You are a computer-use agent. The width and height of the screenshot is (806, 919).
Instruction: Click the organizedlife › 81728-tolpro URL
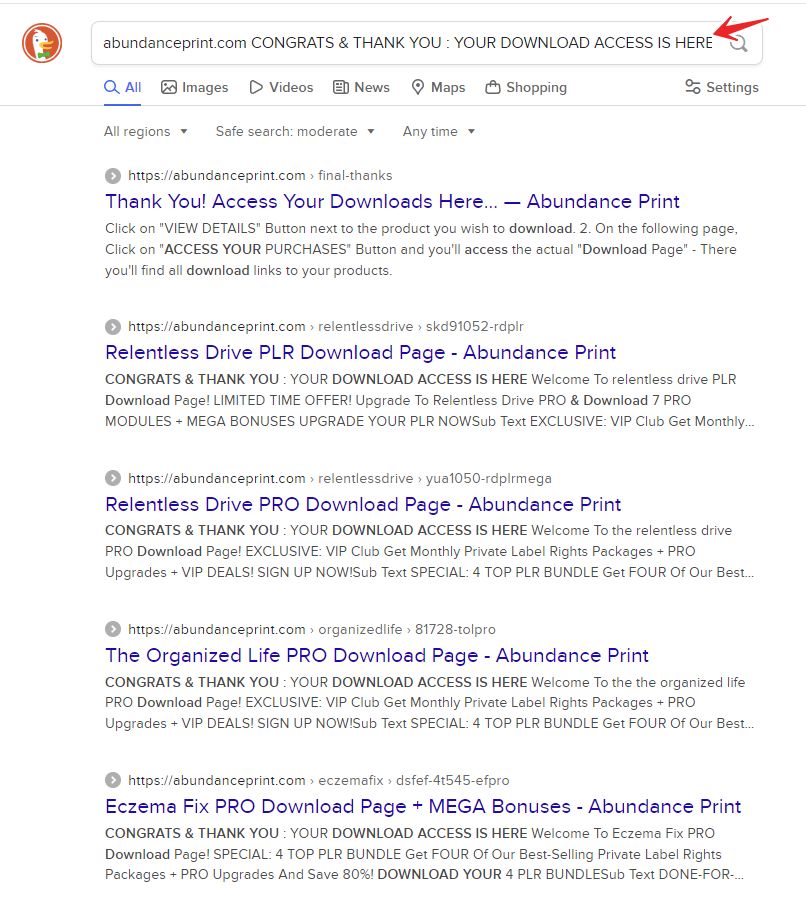coord(312,629)
